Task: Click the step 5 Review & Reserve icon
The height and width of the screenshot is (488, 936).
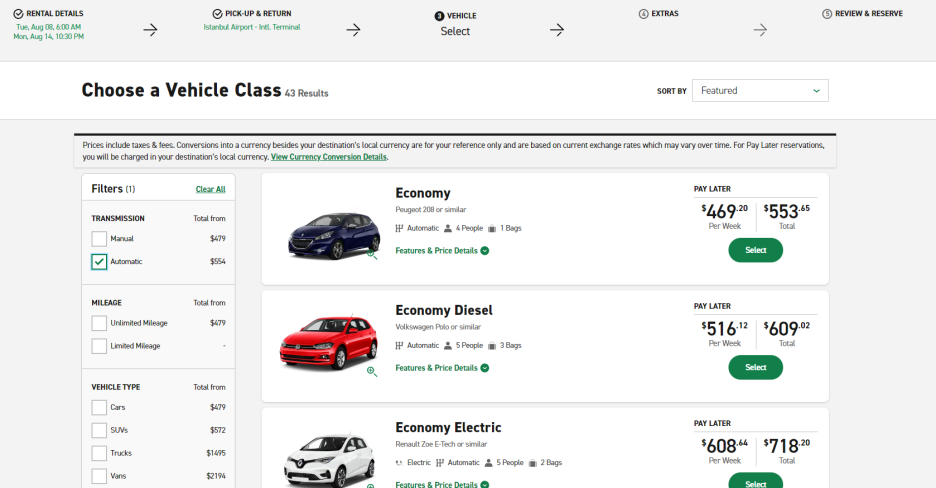Action: pos(827,14)
